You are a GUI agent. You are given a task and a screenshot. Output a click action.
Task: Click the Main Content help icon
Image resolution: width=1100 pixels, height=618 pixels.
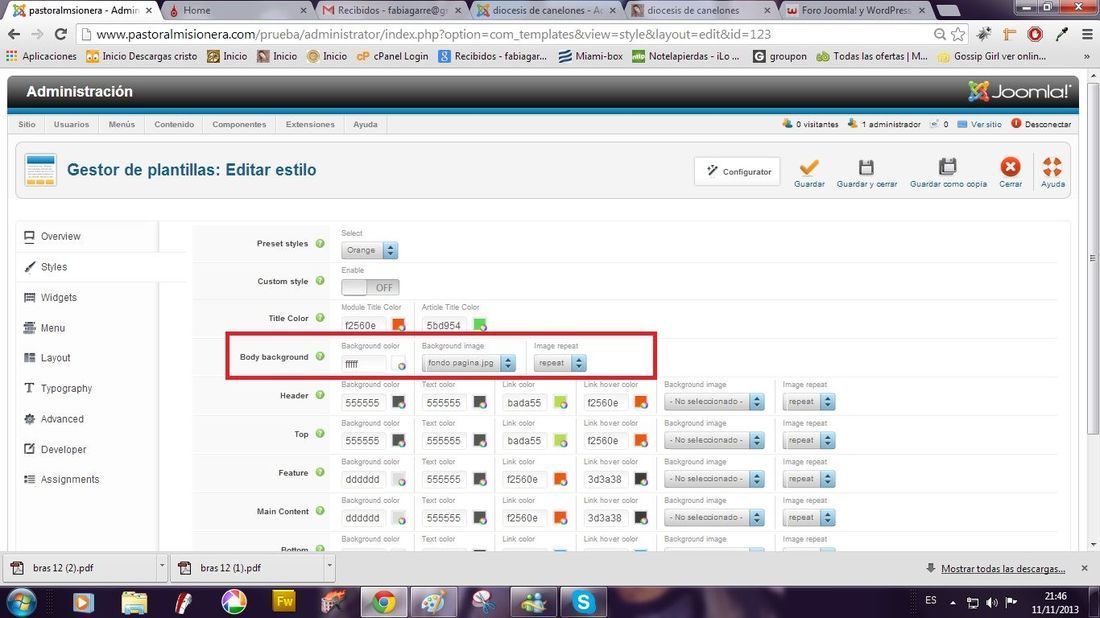pos(320,511)
